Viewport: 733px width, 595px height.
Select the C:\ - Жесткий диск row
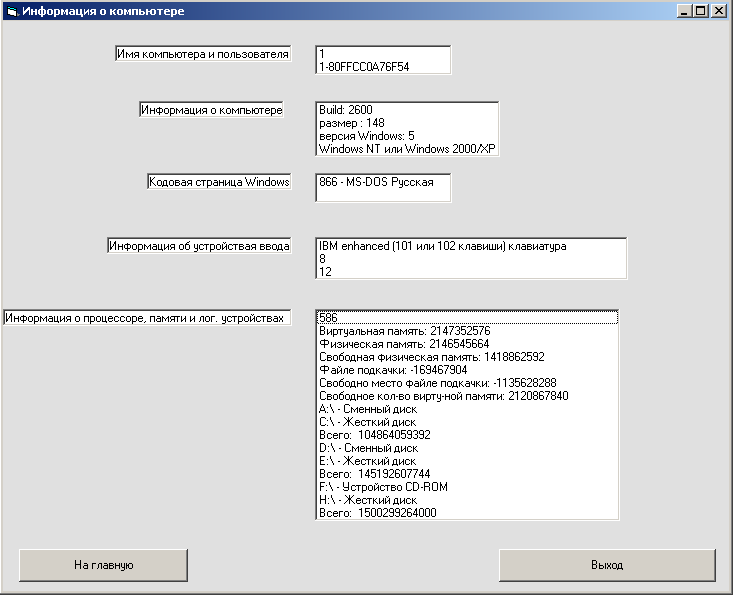(467, 422)
